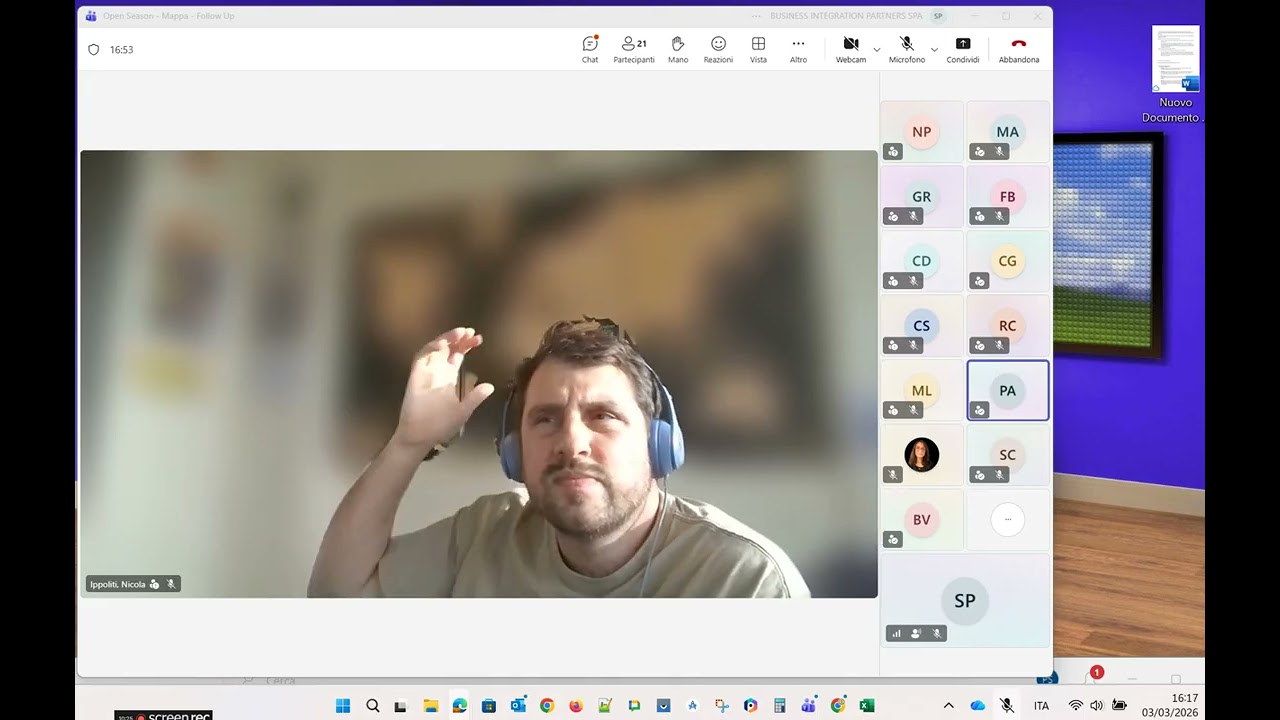Open the Windows Start menu

343,705
